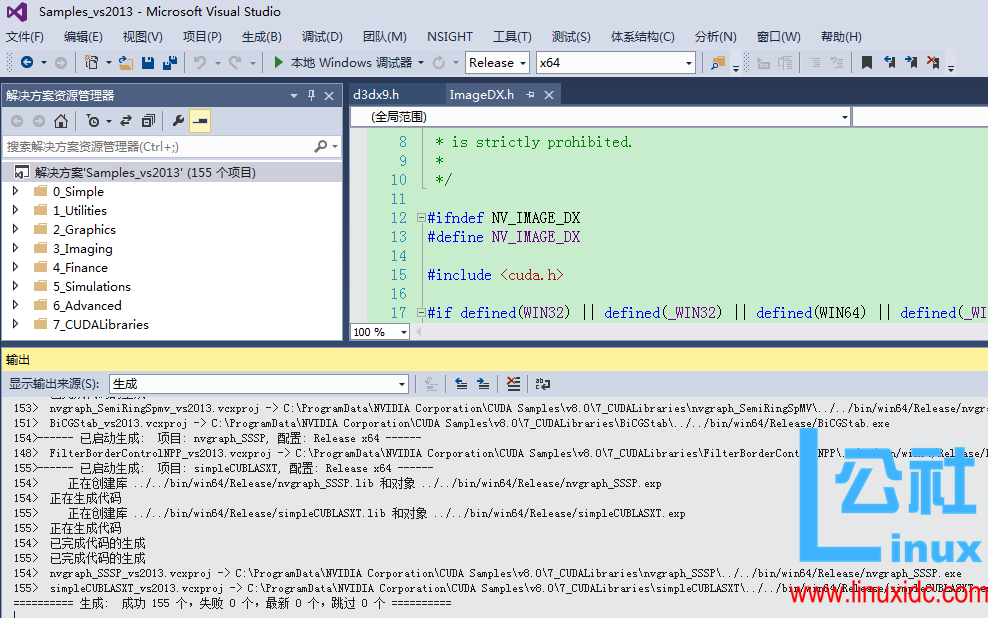Pin the Solution Explorer panel with the pushpin
The height and width of the screenshot is (618, 988).
coord(311,95)
